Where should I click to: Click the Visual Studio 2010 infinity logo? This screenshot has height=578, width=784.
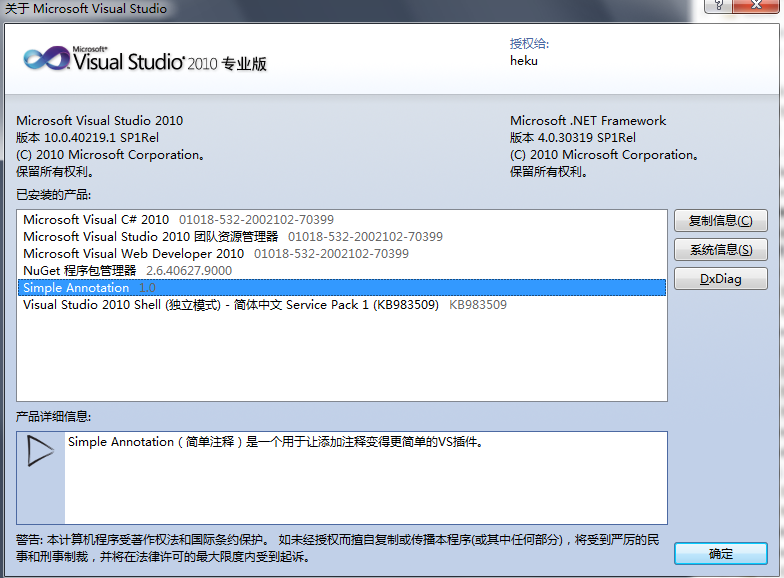coord(47,58)
